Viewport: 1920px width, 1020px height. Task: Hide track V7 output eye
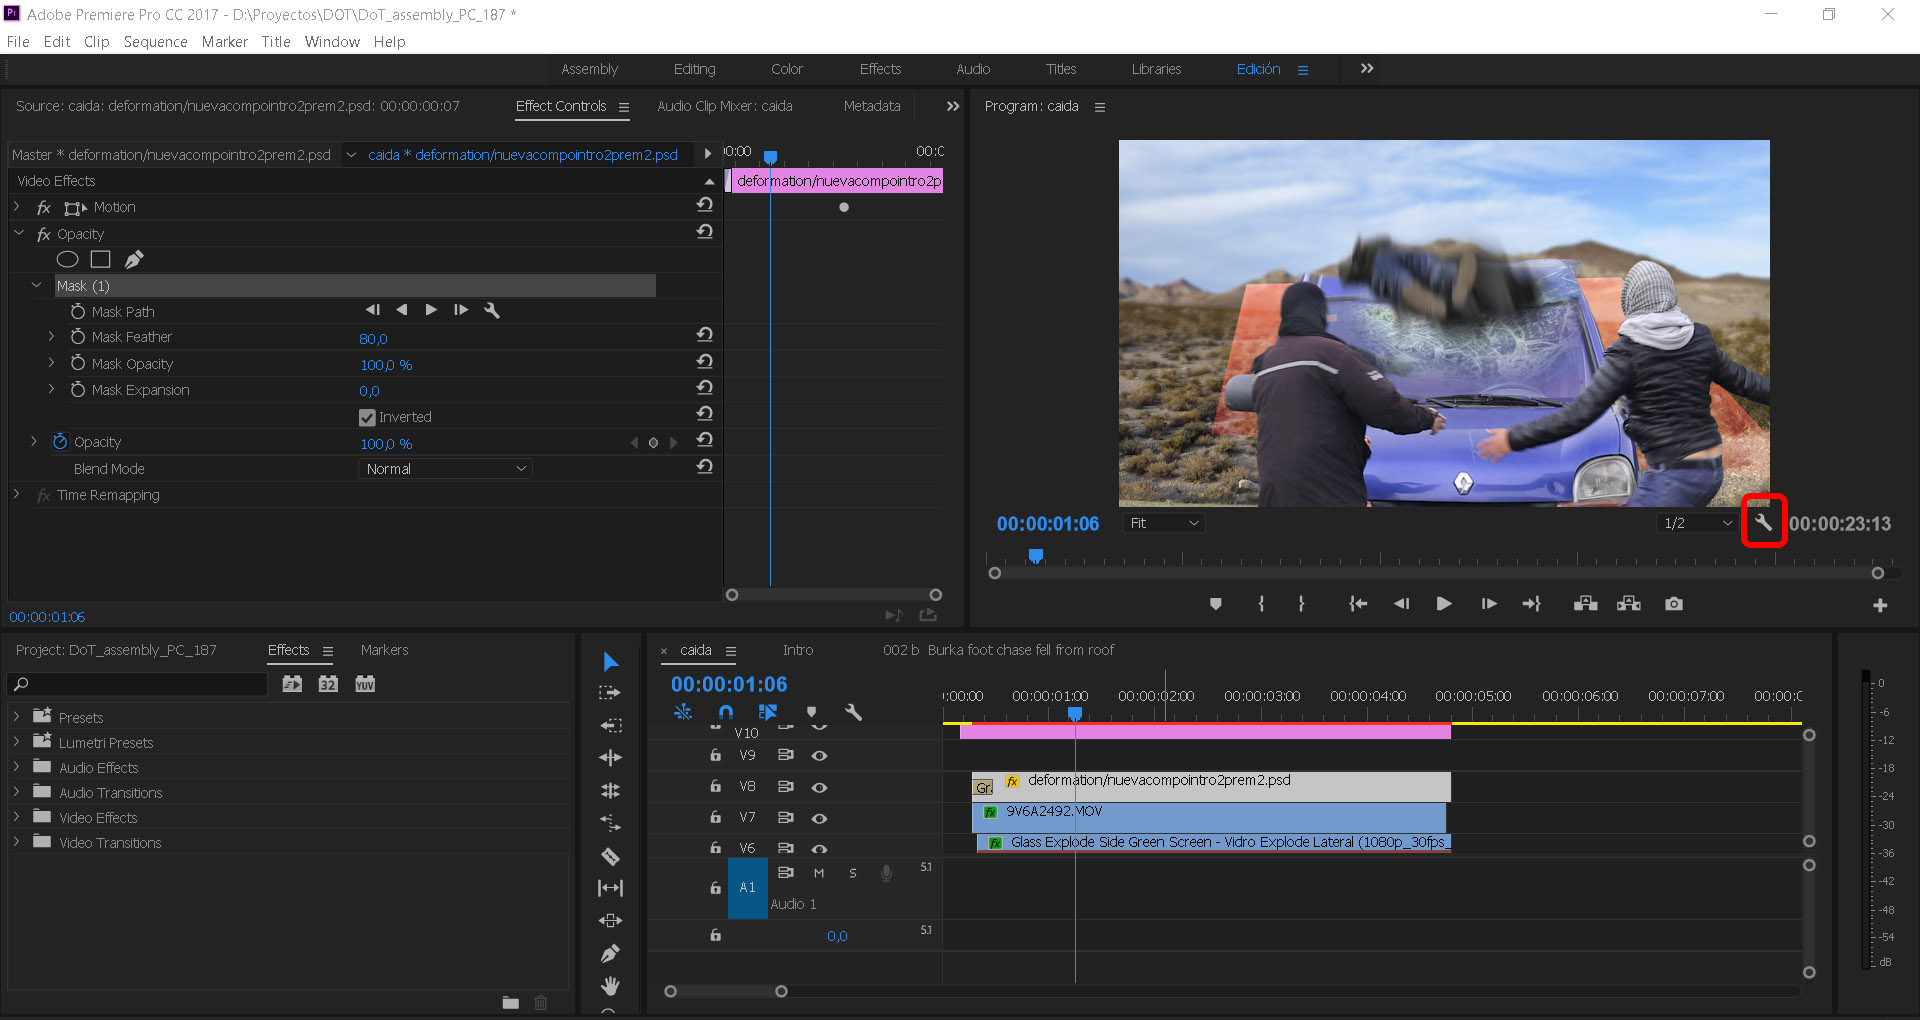[819, 818]
